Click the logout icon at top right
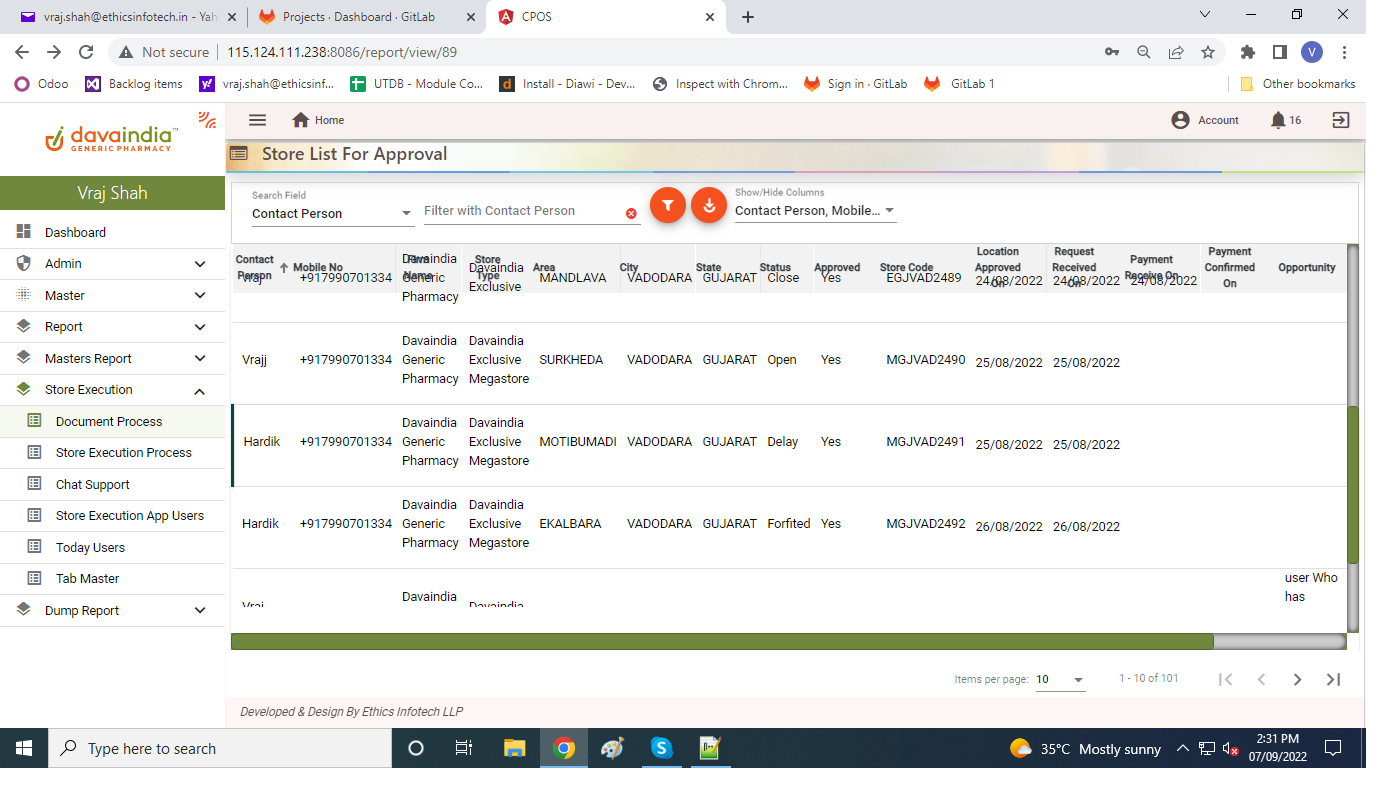The width and height of the screenshot is (1384, 796). tap(1340, 120)
